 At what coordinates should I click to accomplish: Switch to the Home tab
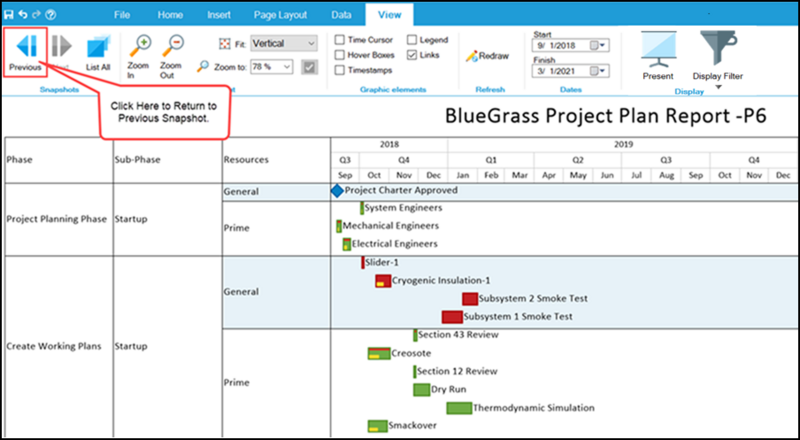point(170,15)
